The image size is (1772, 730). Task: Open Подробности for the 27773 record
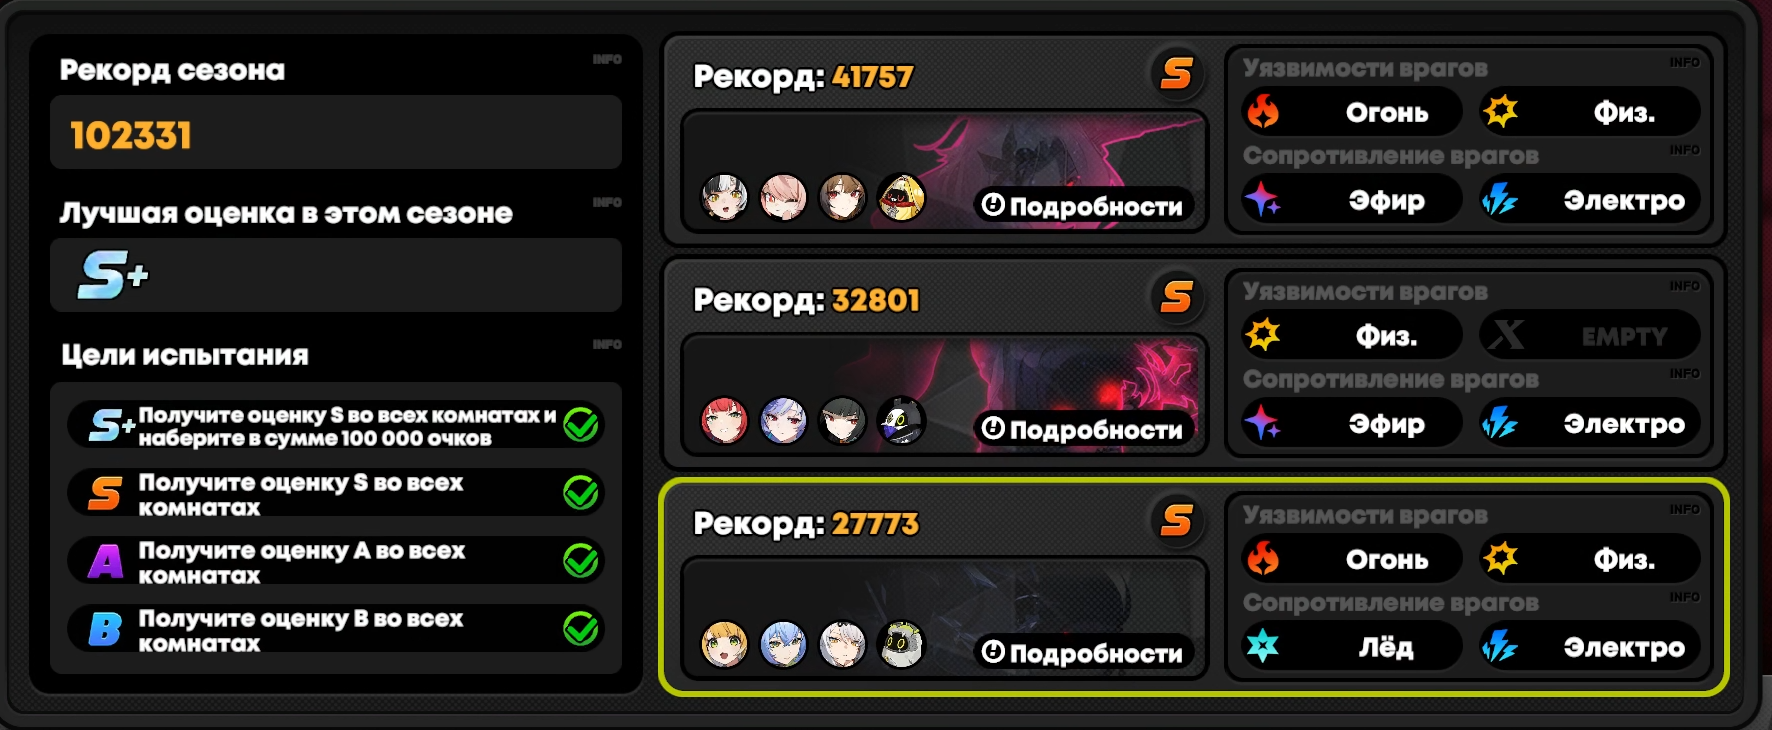pyautogui.click(x=1083, y=653)
